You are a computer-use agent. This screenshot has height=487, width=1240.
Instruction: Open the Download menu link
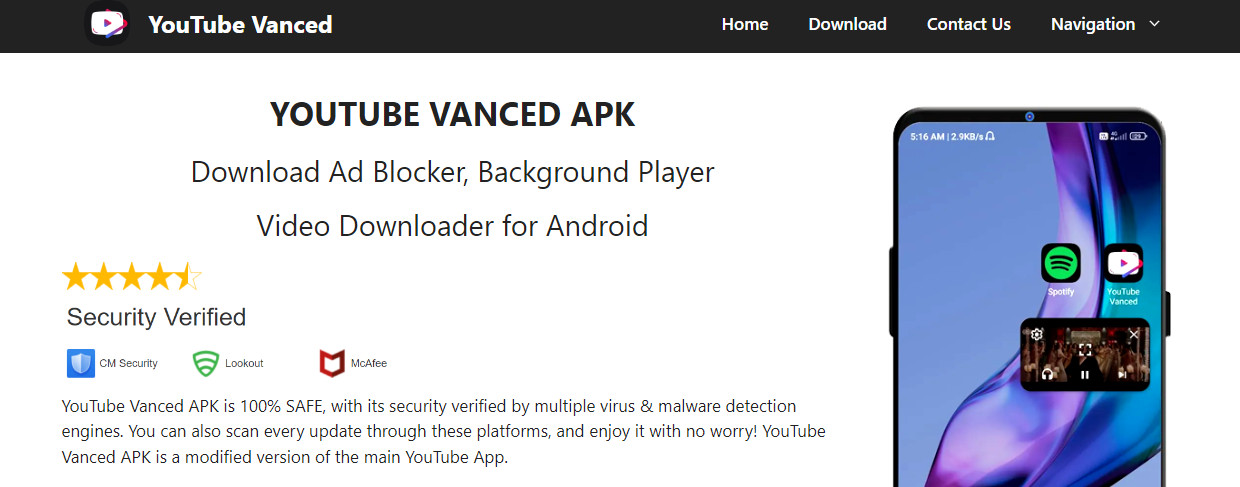point(847,24)
